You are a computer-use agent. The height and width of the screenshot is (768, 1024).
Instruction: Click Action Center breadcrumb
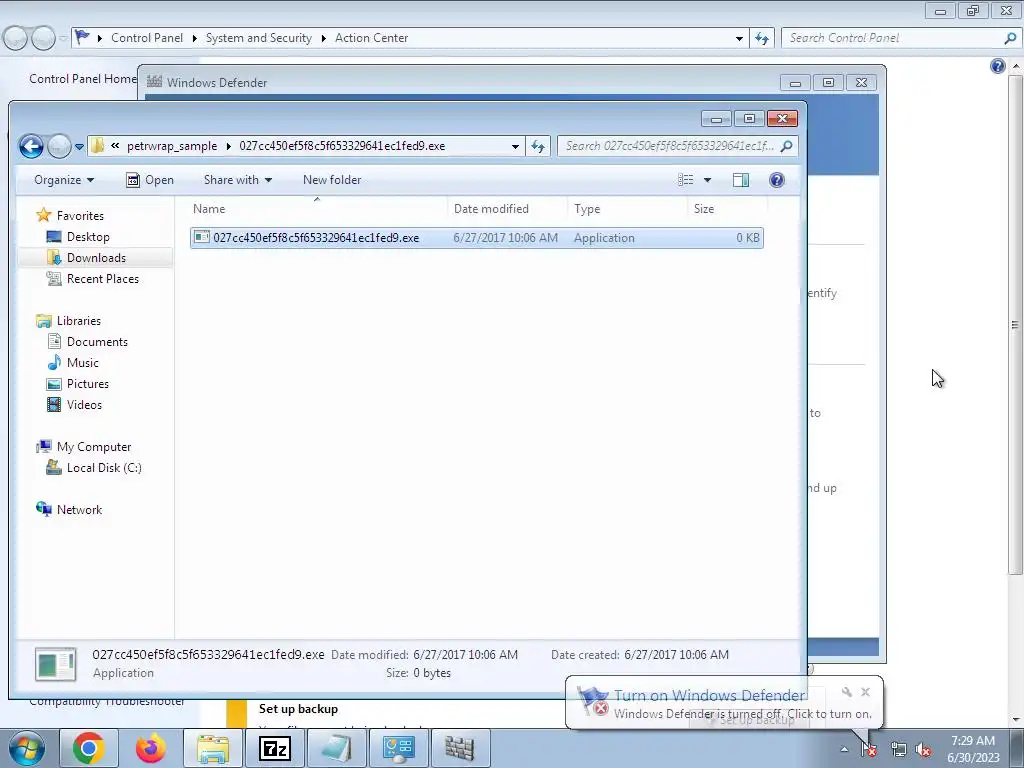click(372, 38)
